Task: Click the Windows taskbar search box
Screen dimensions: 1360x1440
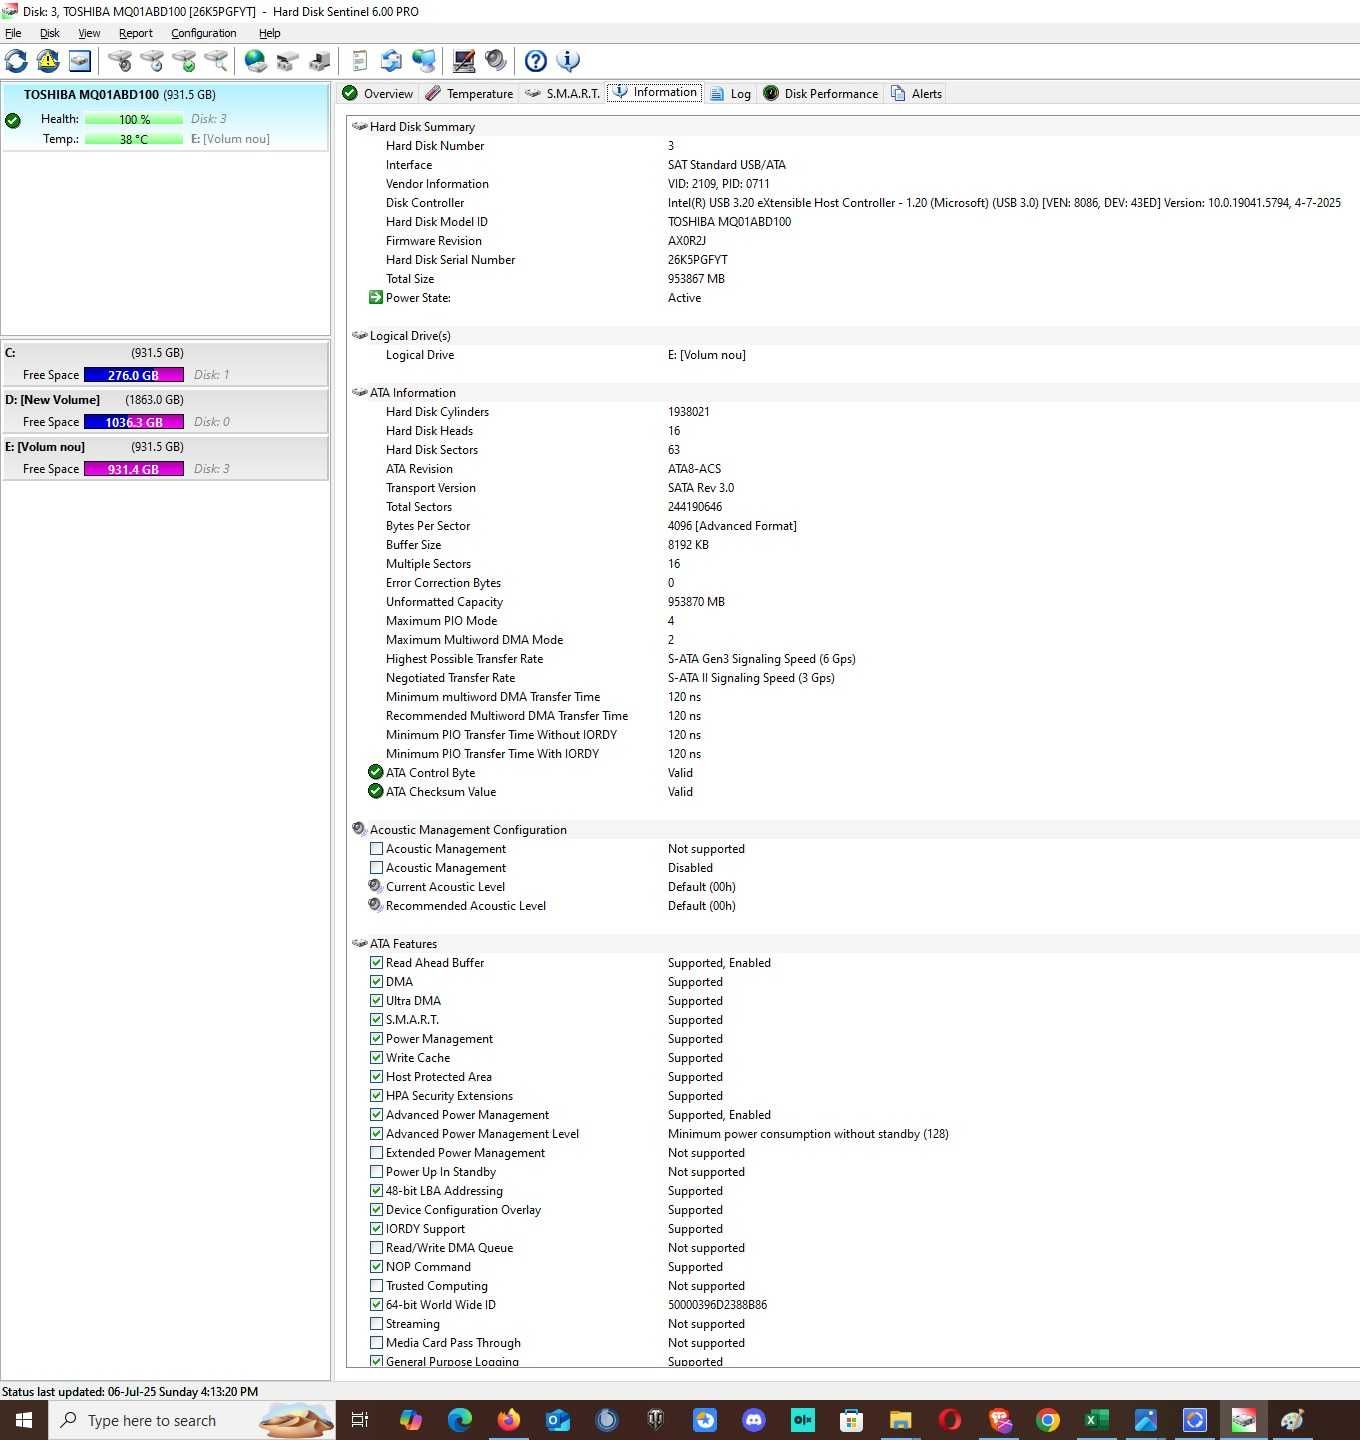Action: [x=192, y=1420]
